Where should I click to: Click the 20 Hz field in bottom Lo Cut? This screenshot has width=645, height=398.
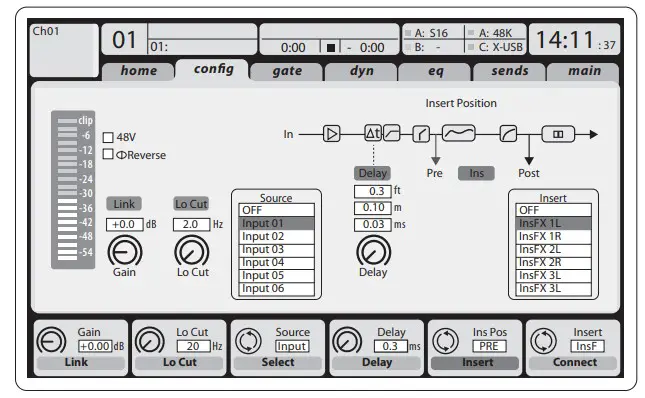click(x=193, y=347)
